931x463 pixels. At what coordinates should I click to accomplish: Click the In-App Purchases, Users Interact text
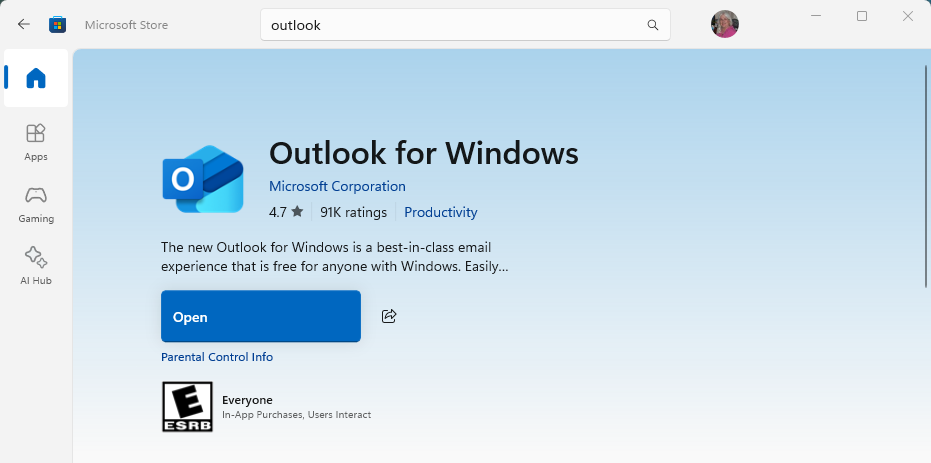(x=296, y=415)
